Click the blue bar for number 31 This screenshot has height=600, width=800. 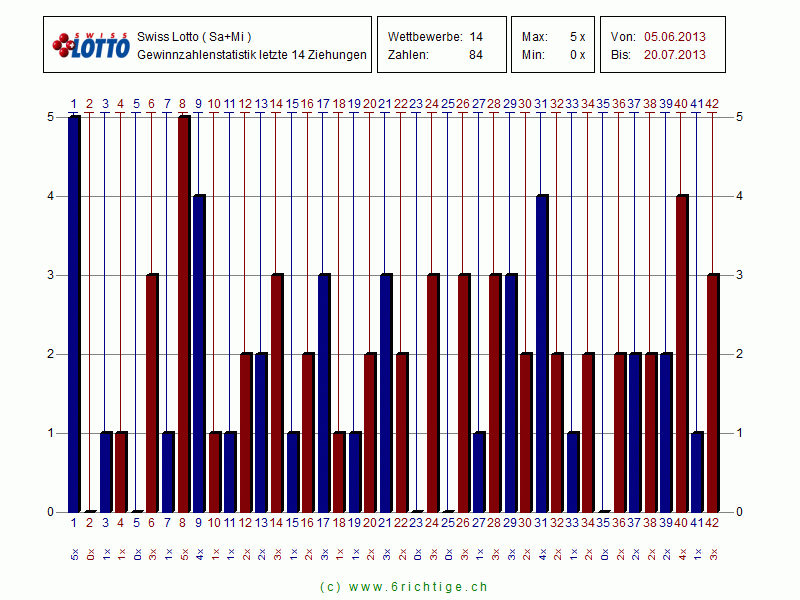541,353
